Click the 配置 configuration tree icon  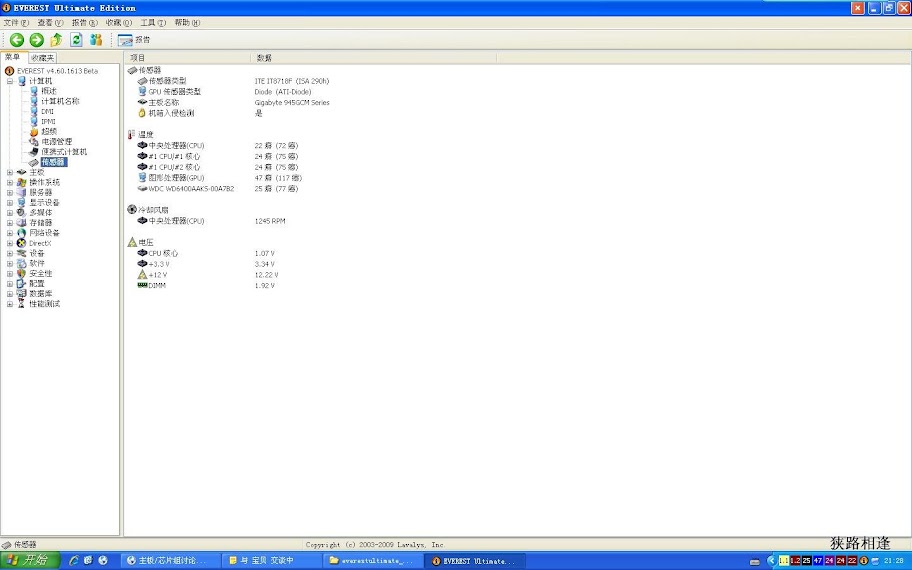pyautogui.click(x=22, y=283)
